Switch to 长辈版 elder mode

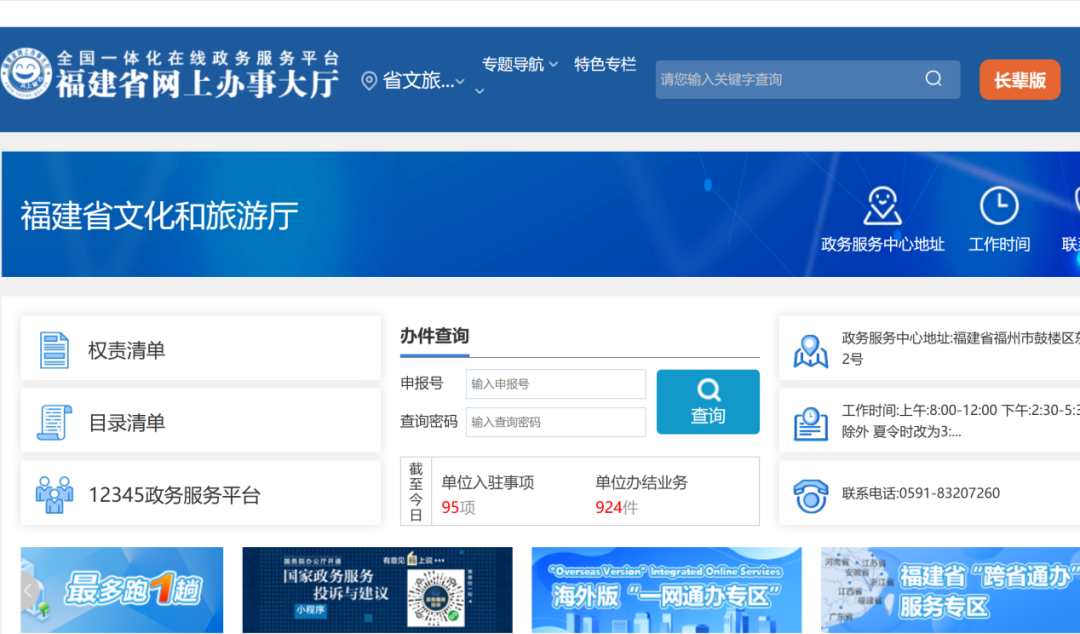point(1019,80)
